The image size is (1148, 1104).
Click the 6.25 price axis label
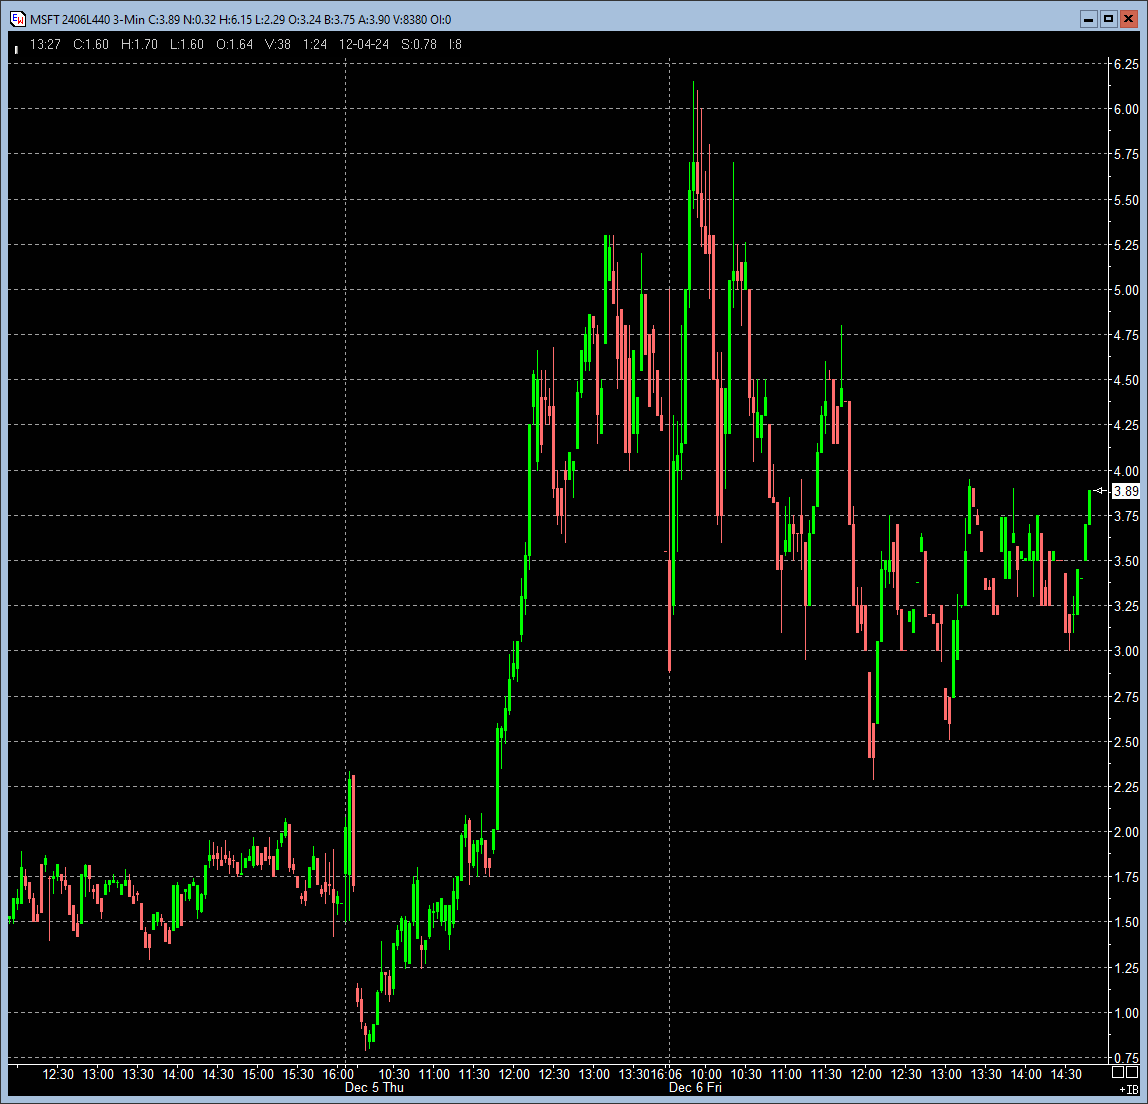1126,64
